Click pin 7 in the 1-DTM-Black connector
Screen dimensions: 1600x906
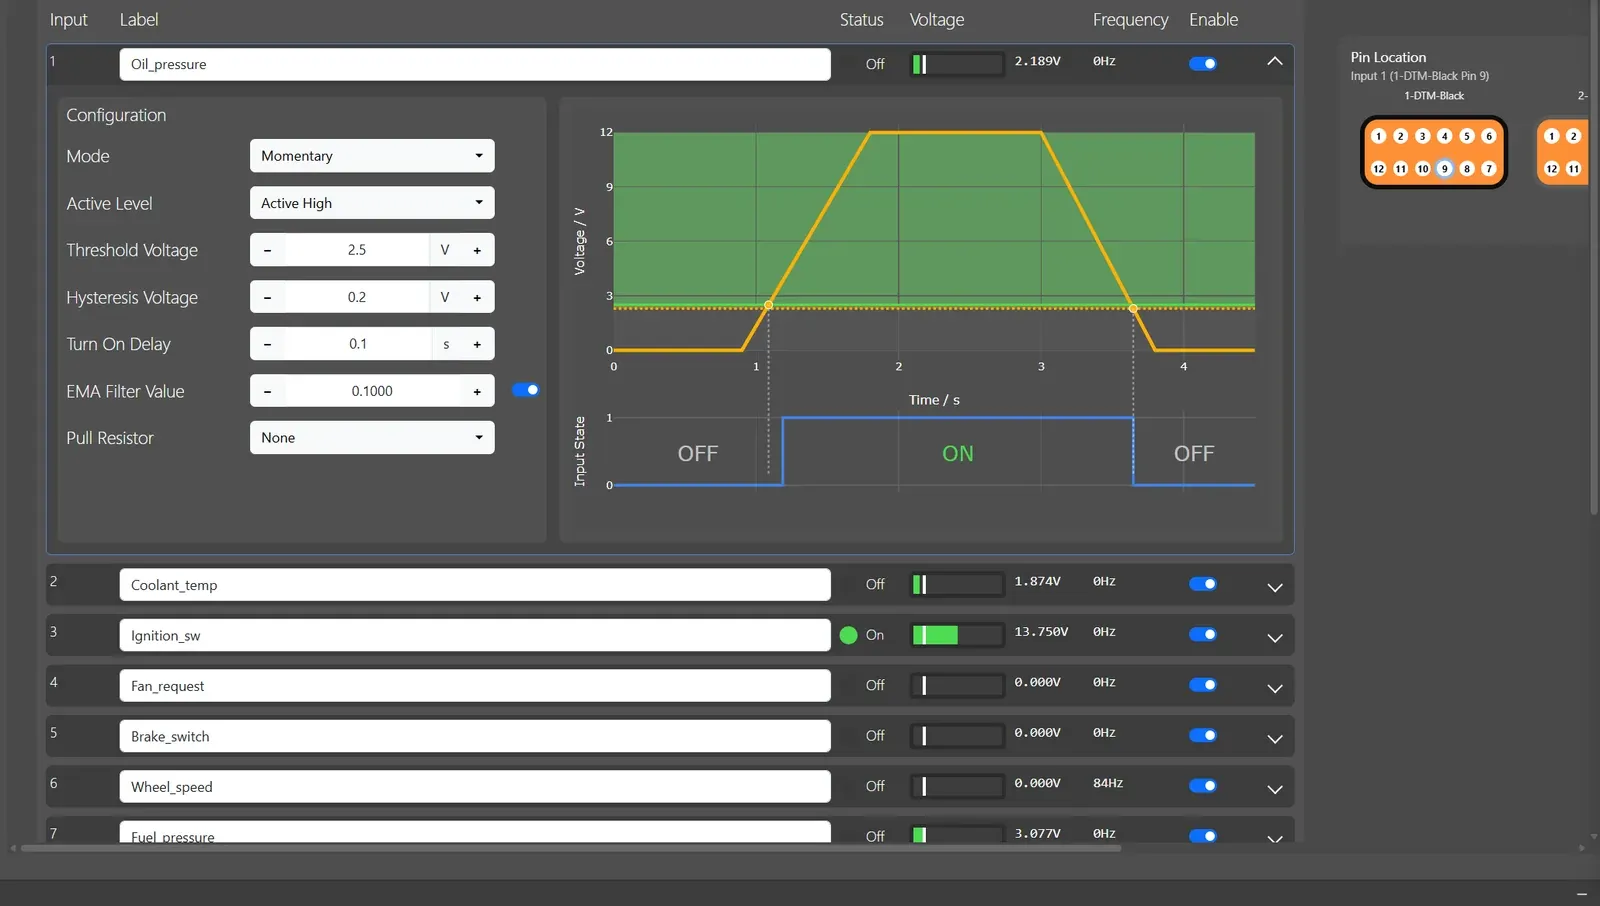(1489, 169)
